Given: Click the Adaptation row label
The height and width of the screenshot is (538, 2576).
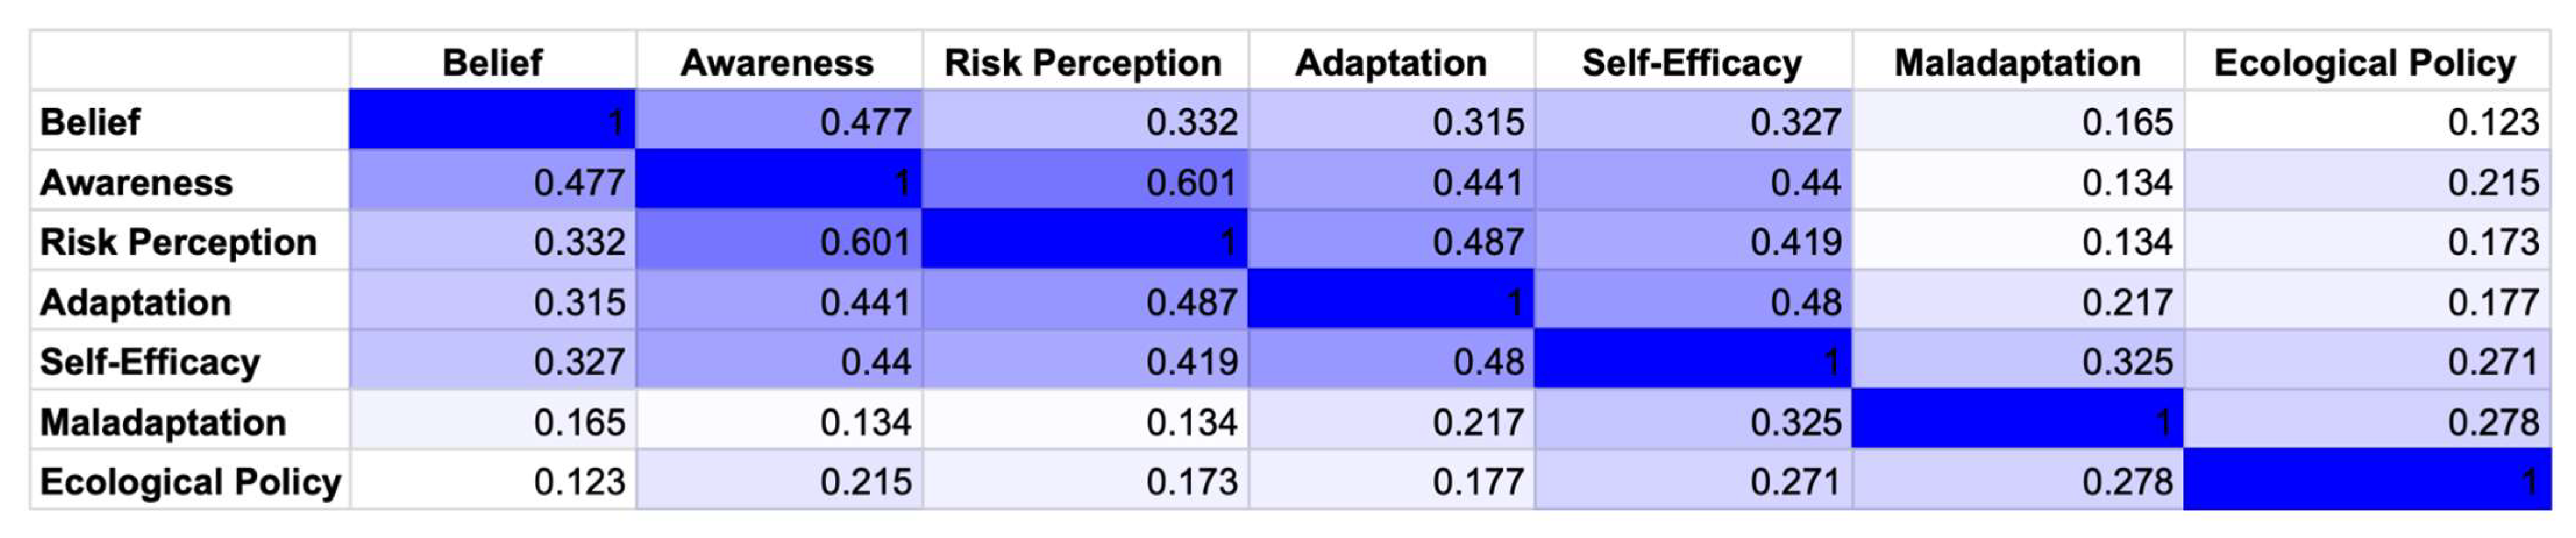Looking at the screenshot, I should pos(136,302).
